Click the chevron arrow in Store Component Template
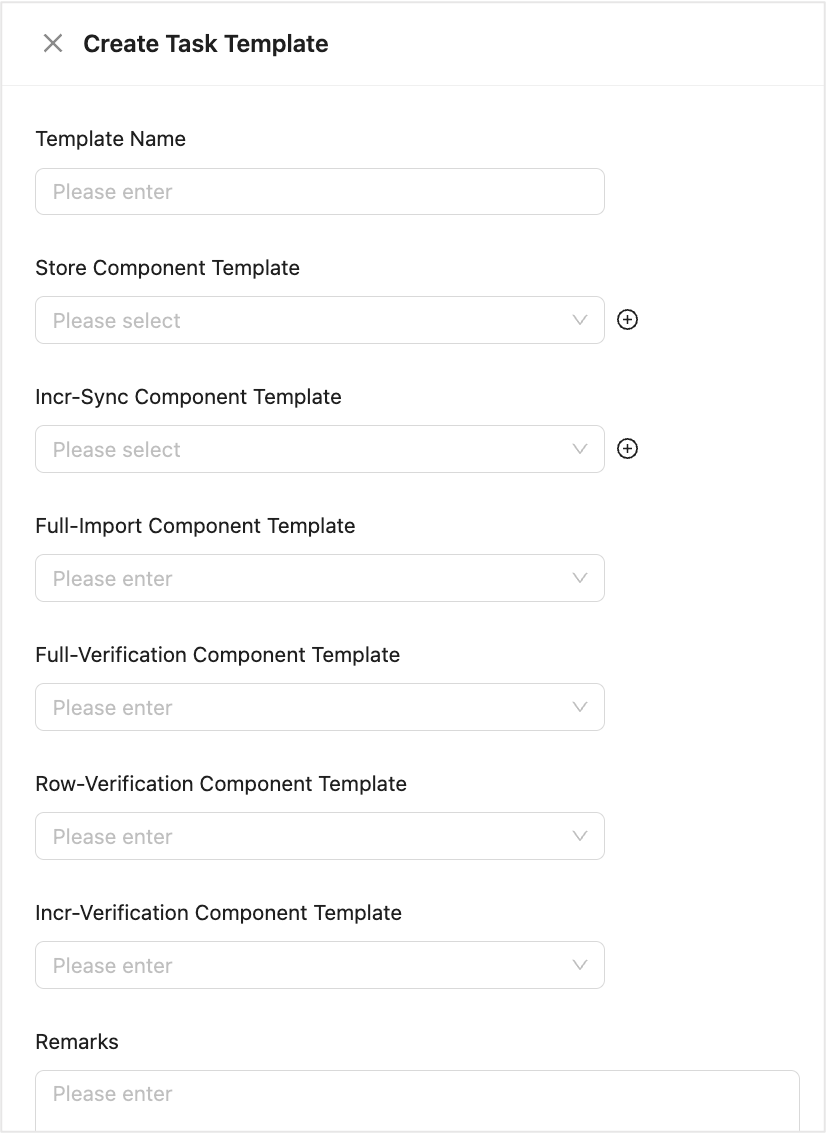The width and height of the screenshot is (826, 1134). click(580, 320)
